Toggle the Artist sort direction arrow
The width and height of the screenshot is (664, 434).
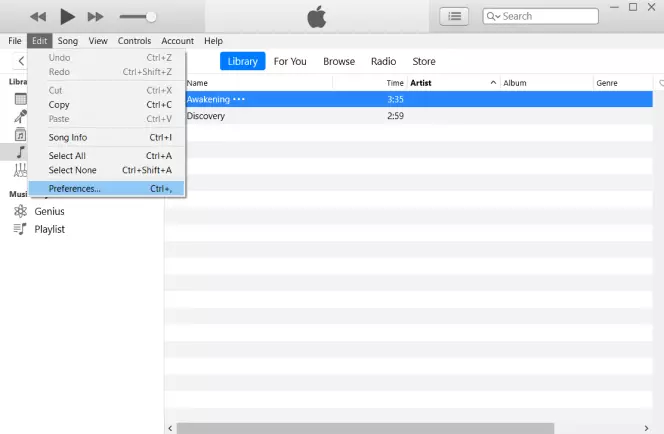(493, 83)
